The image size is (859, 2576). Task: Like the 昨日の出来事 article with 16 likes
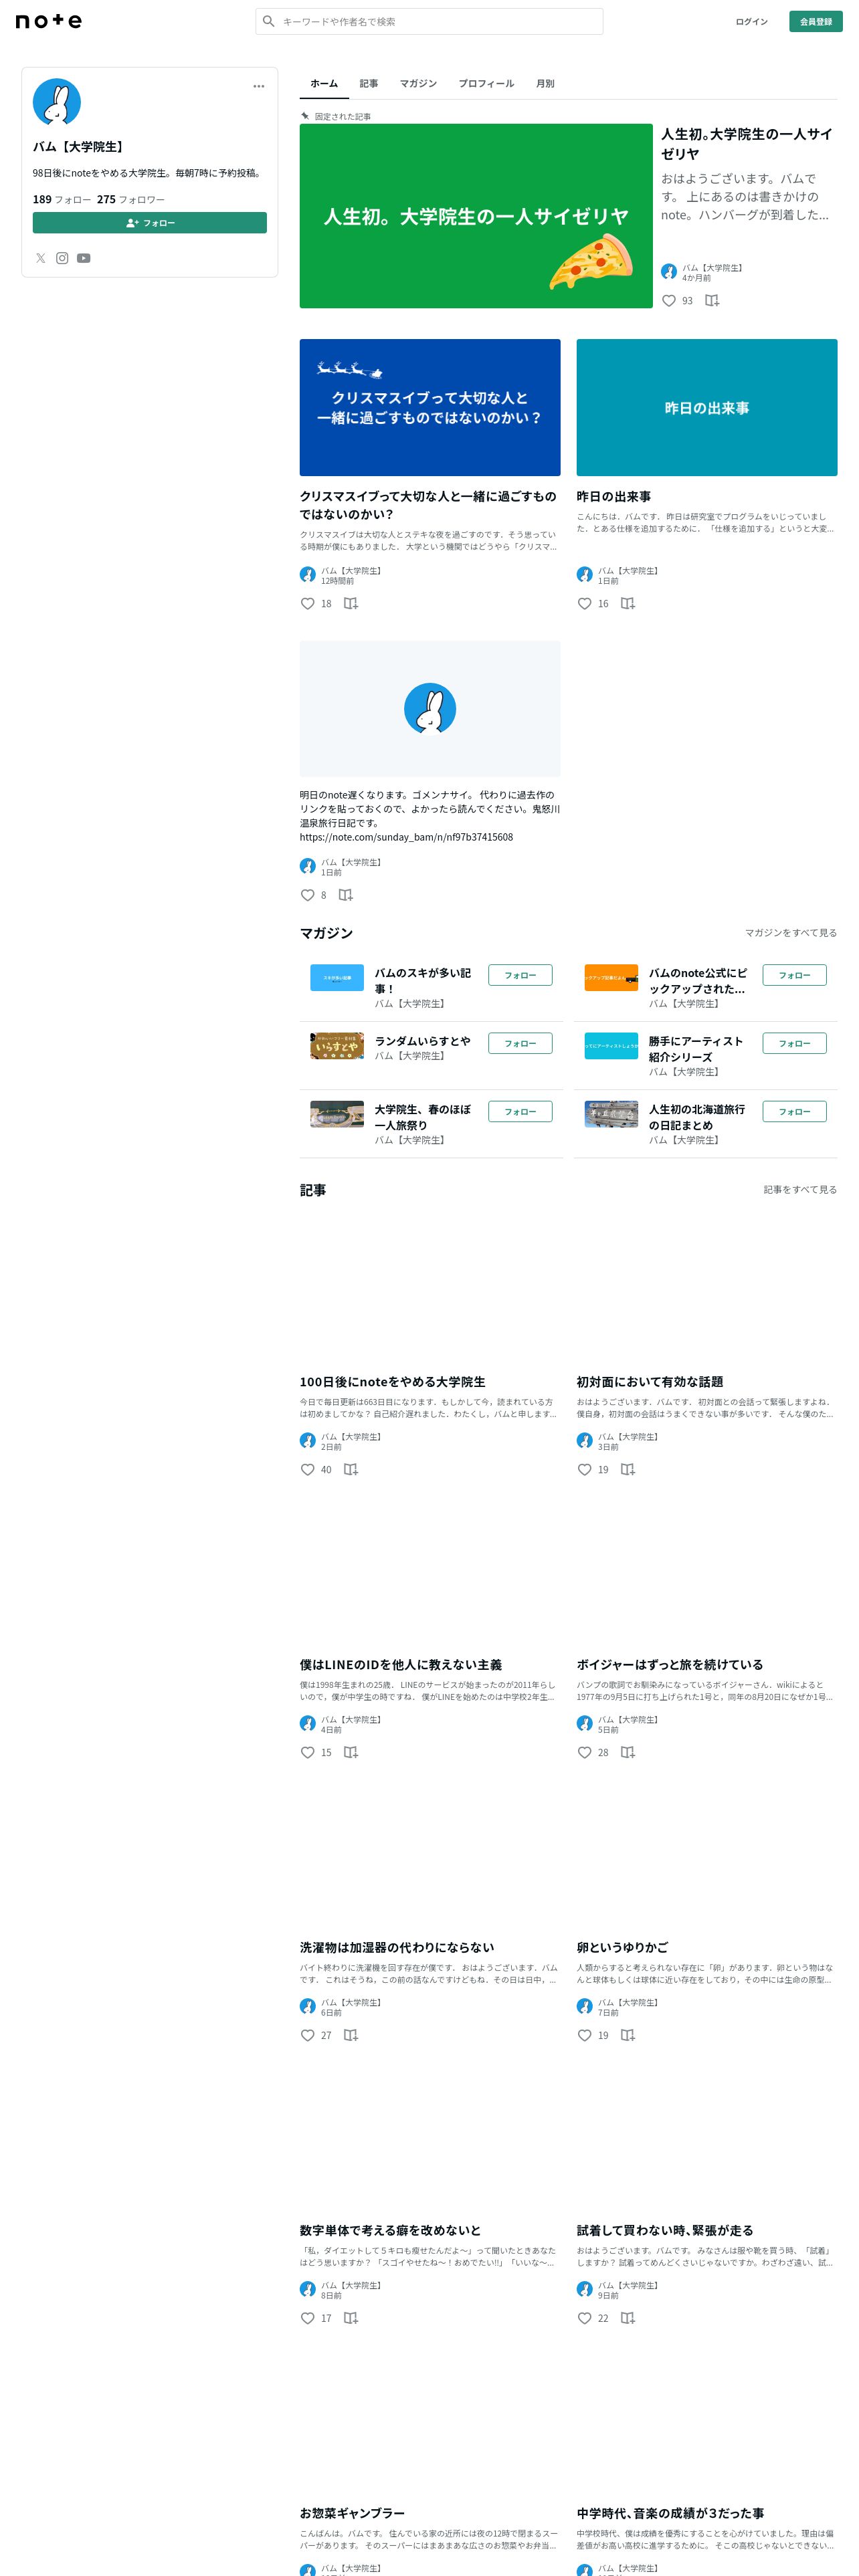point(585,603)
